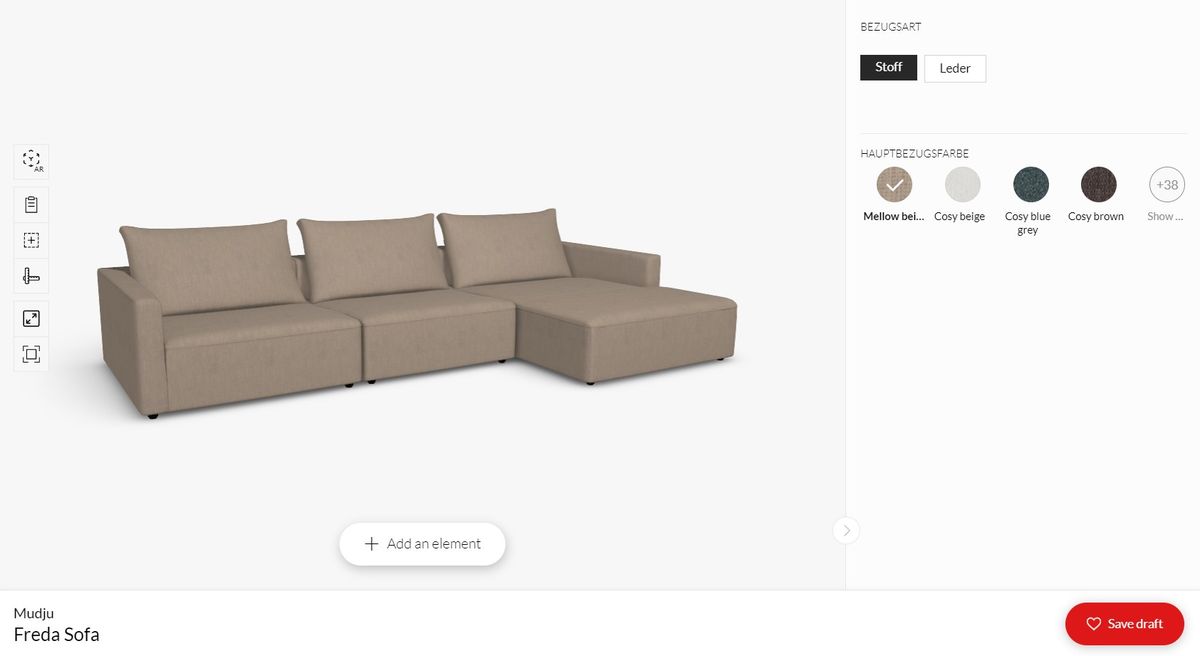The height and width of the screenshot is (656, 1200).
Task: Click the plus icon in Add an element
Action: (371, 544)
